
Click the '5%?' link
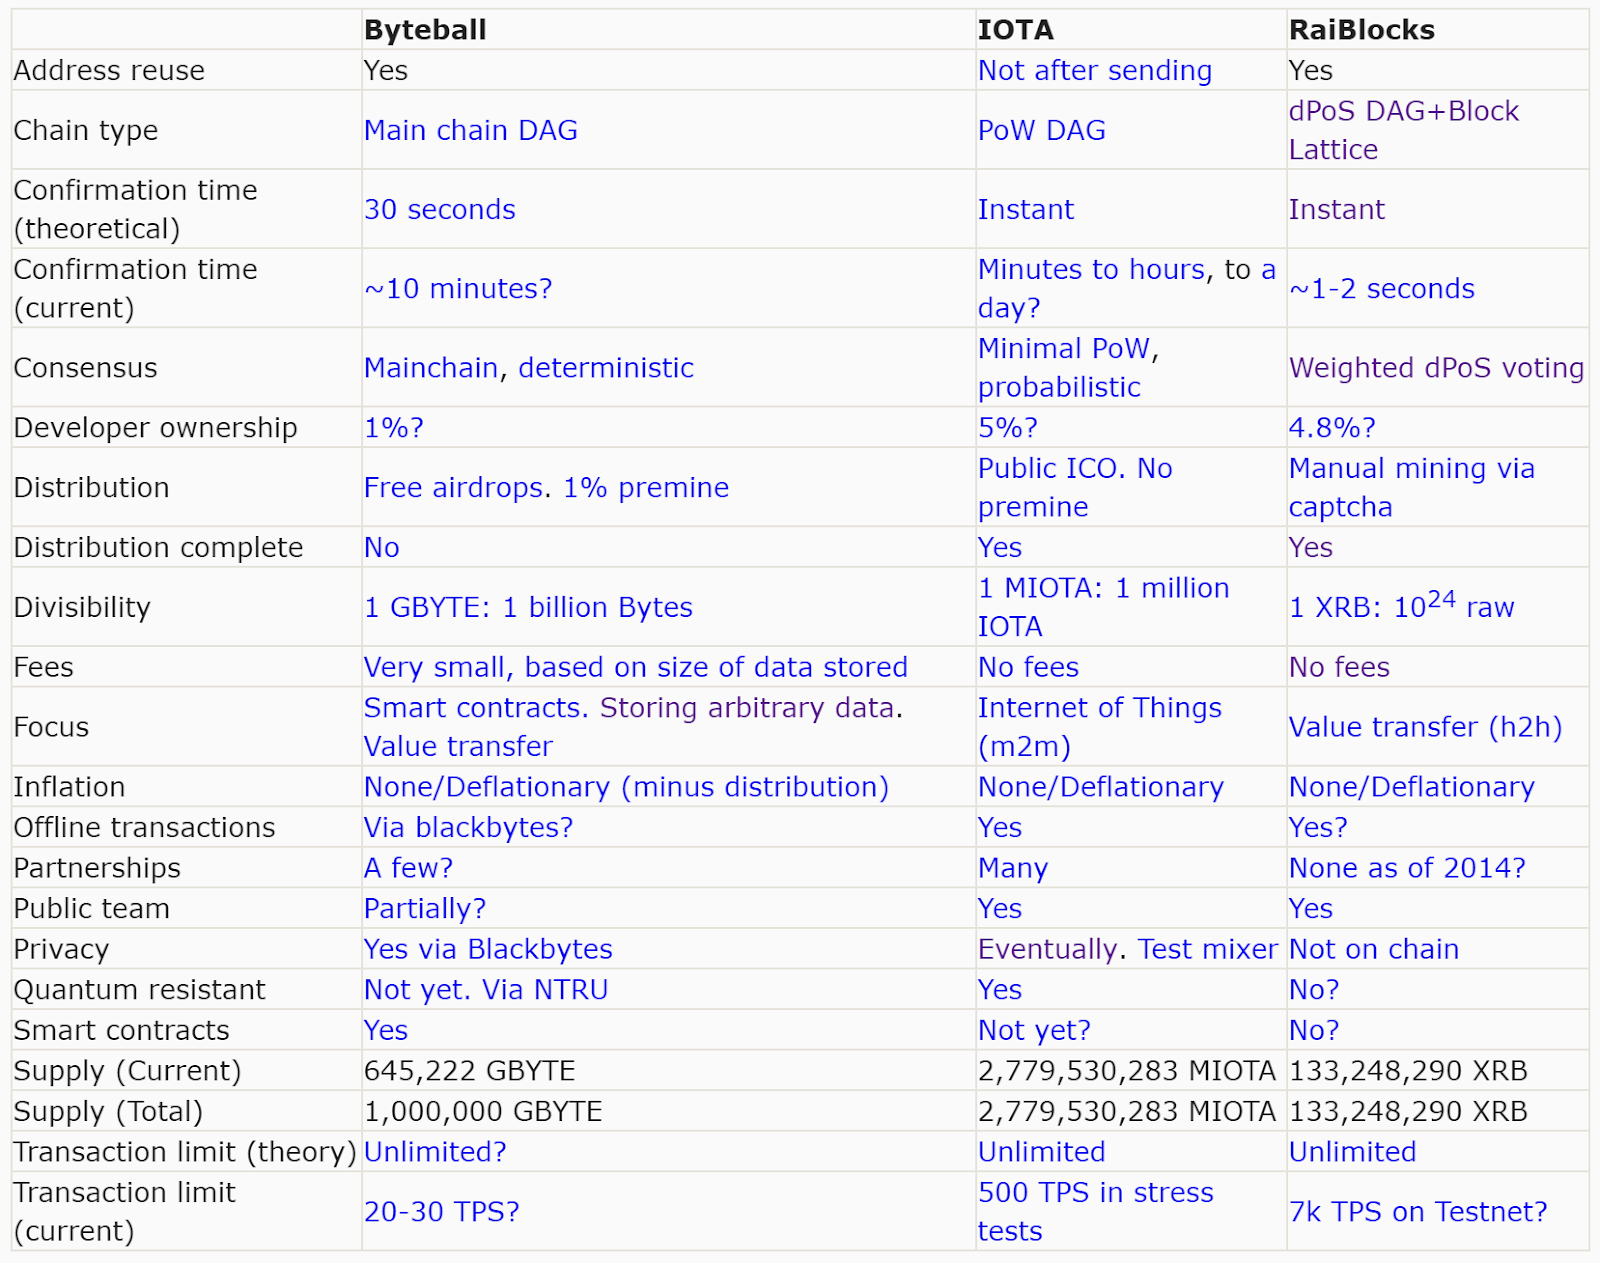coord(1008,428)
